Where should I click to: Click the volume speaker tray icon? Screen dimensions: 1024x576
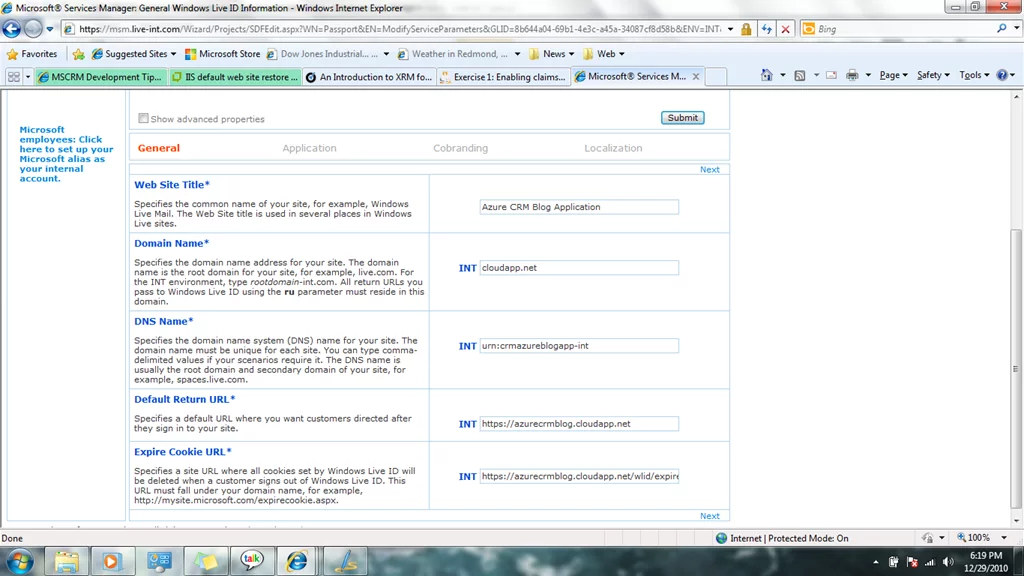tap(948, 562)
